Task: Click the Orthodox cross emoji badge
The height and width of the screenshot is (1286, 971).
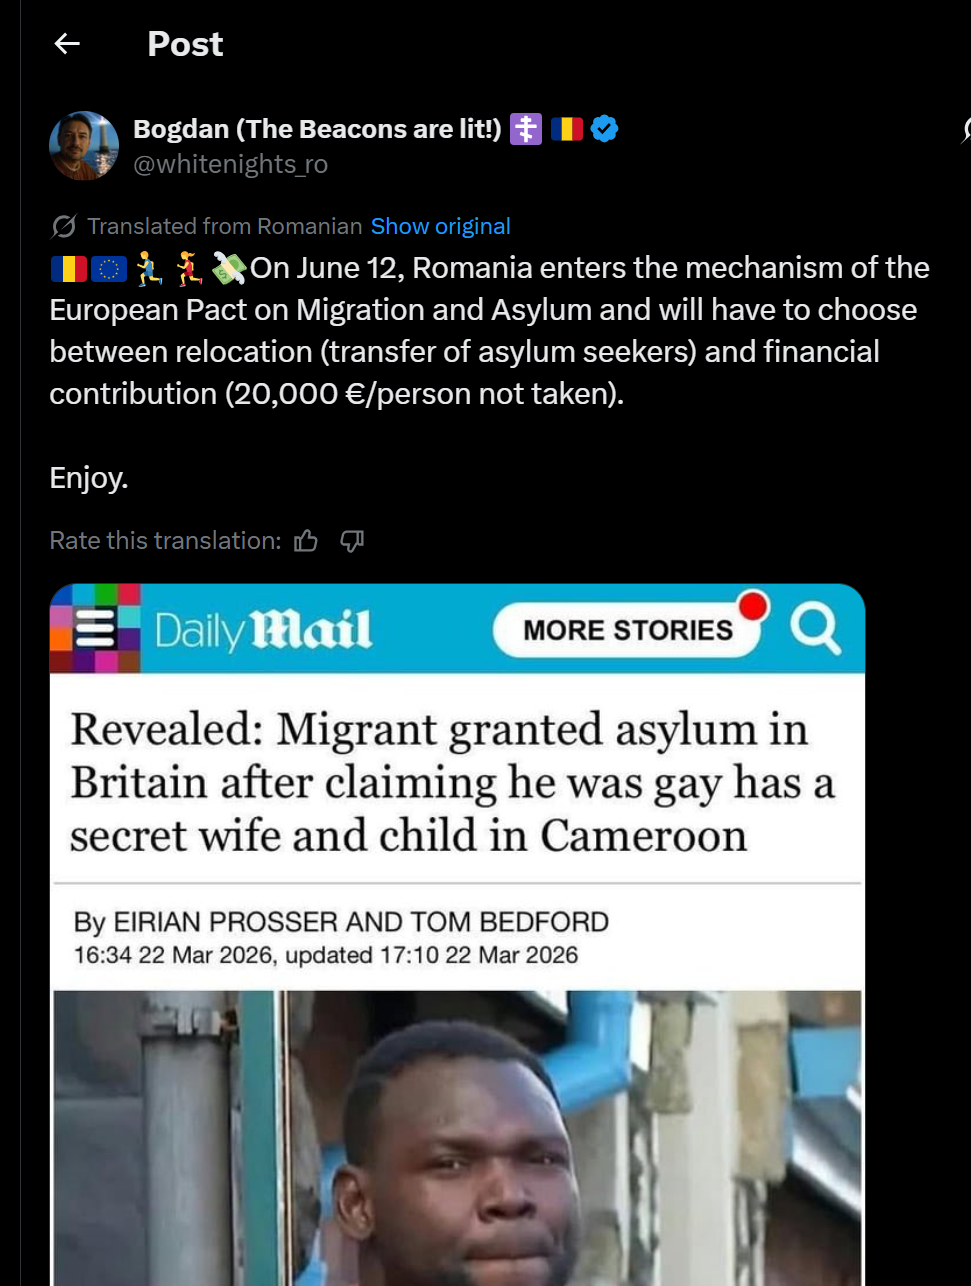Action: coord(526,129)
